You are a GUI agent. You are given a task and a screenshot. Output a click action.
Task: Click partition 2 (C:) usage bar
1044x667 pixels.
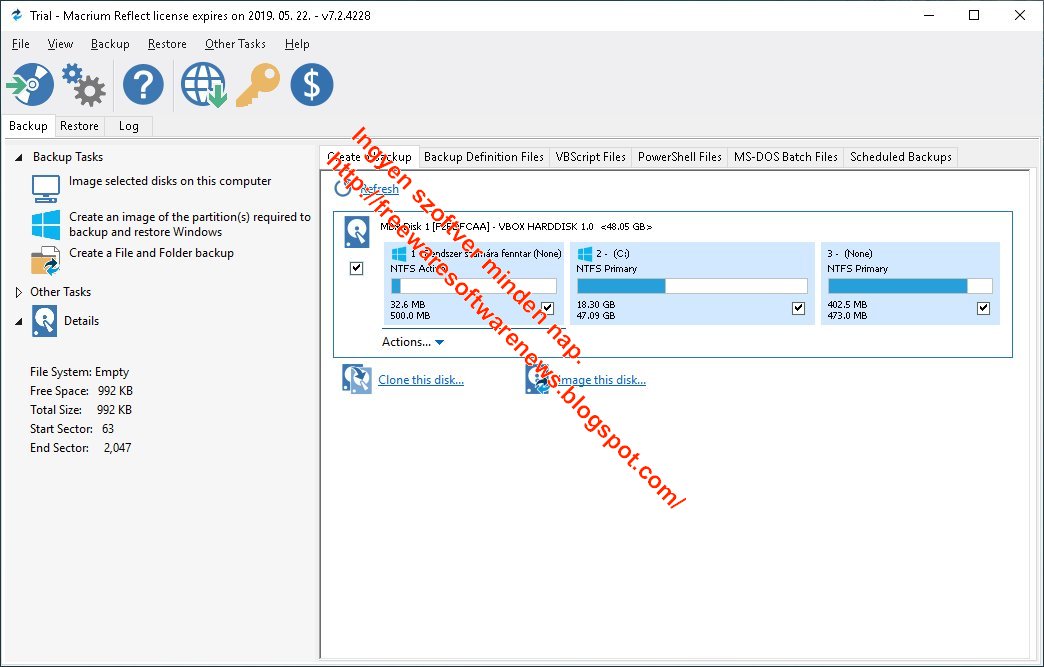[x=692, y=286]
